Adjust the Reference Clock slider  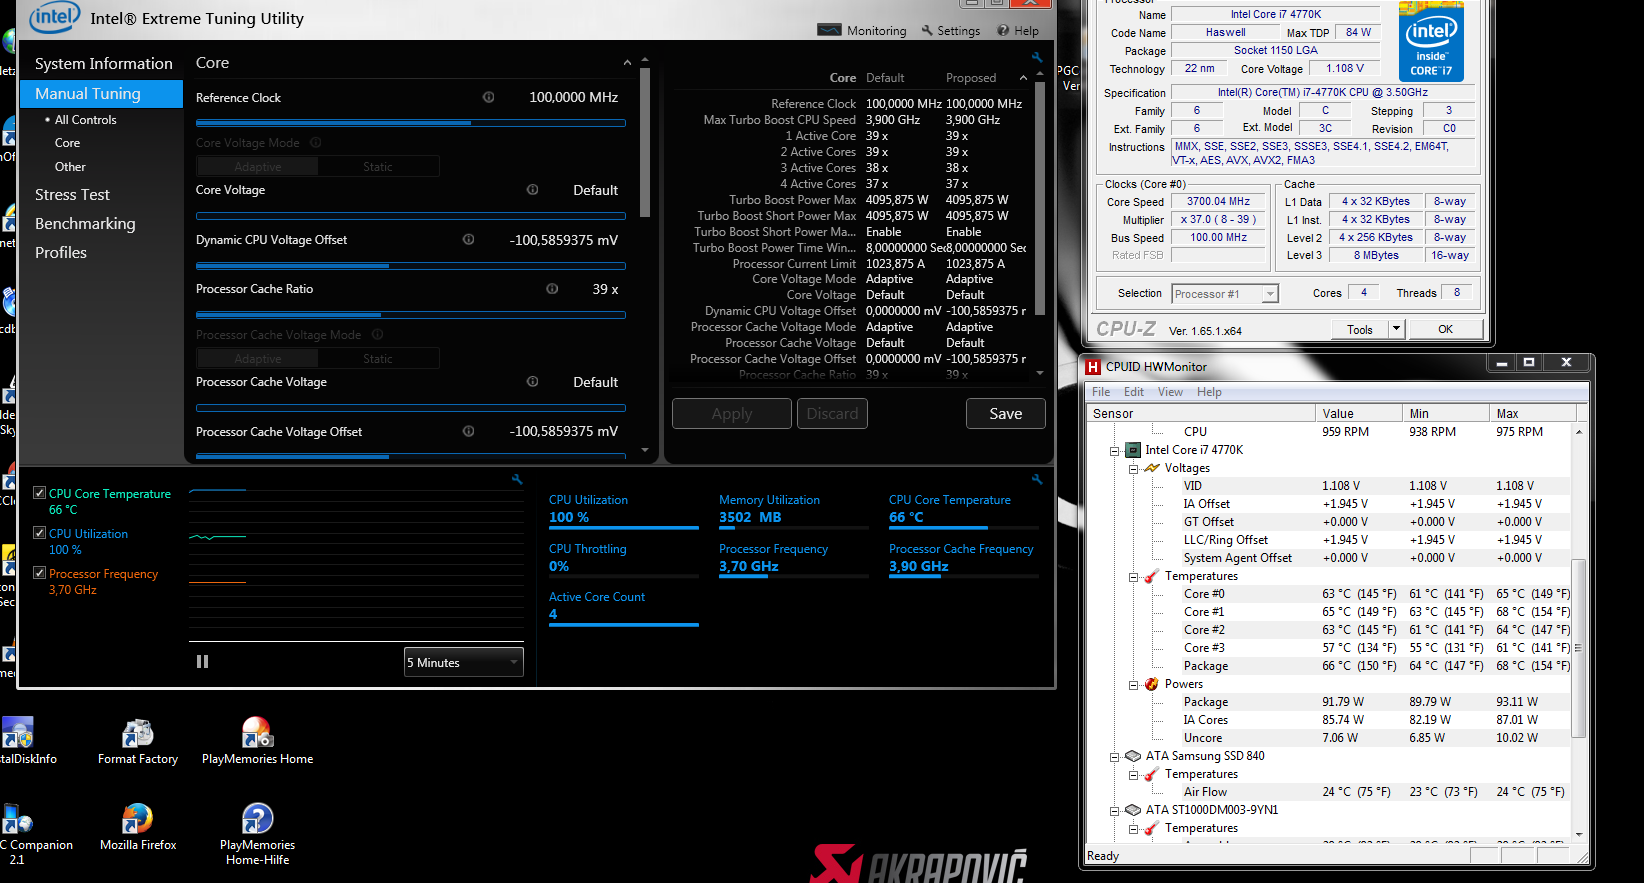[411, 123]
